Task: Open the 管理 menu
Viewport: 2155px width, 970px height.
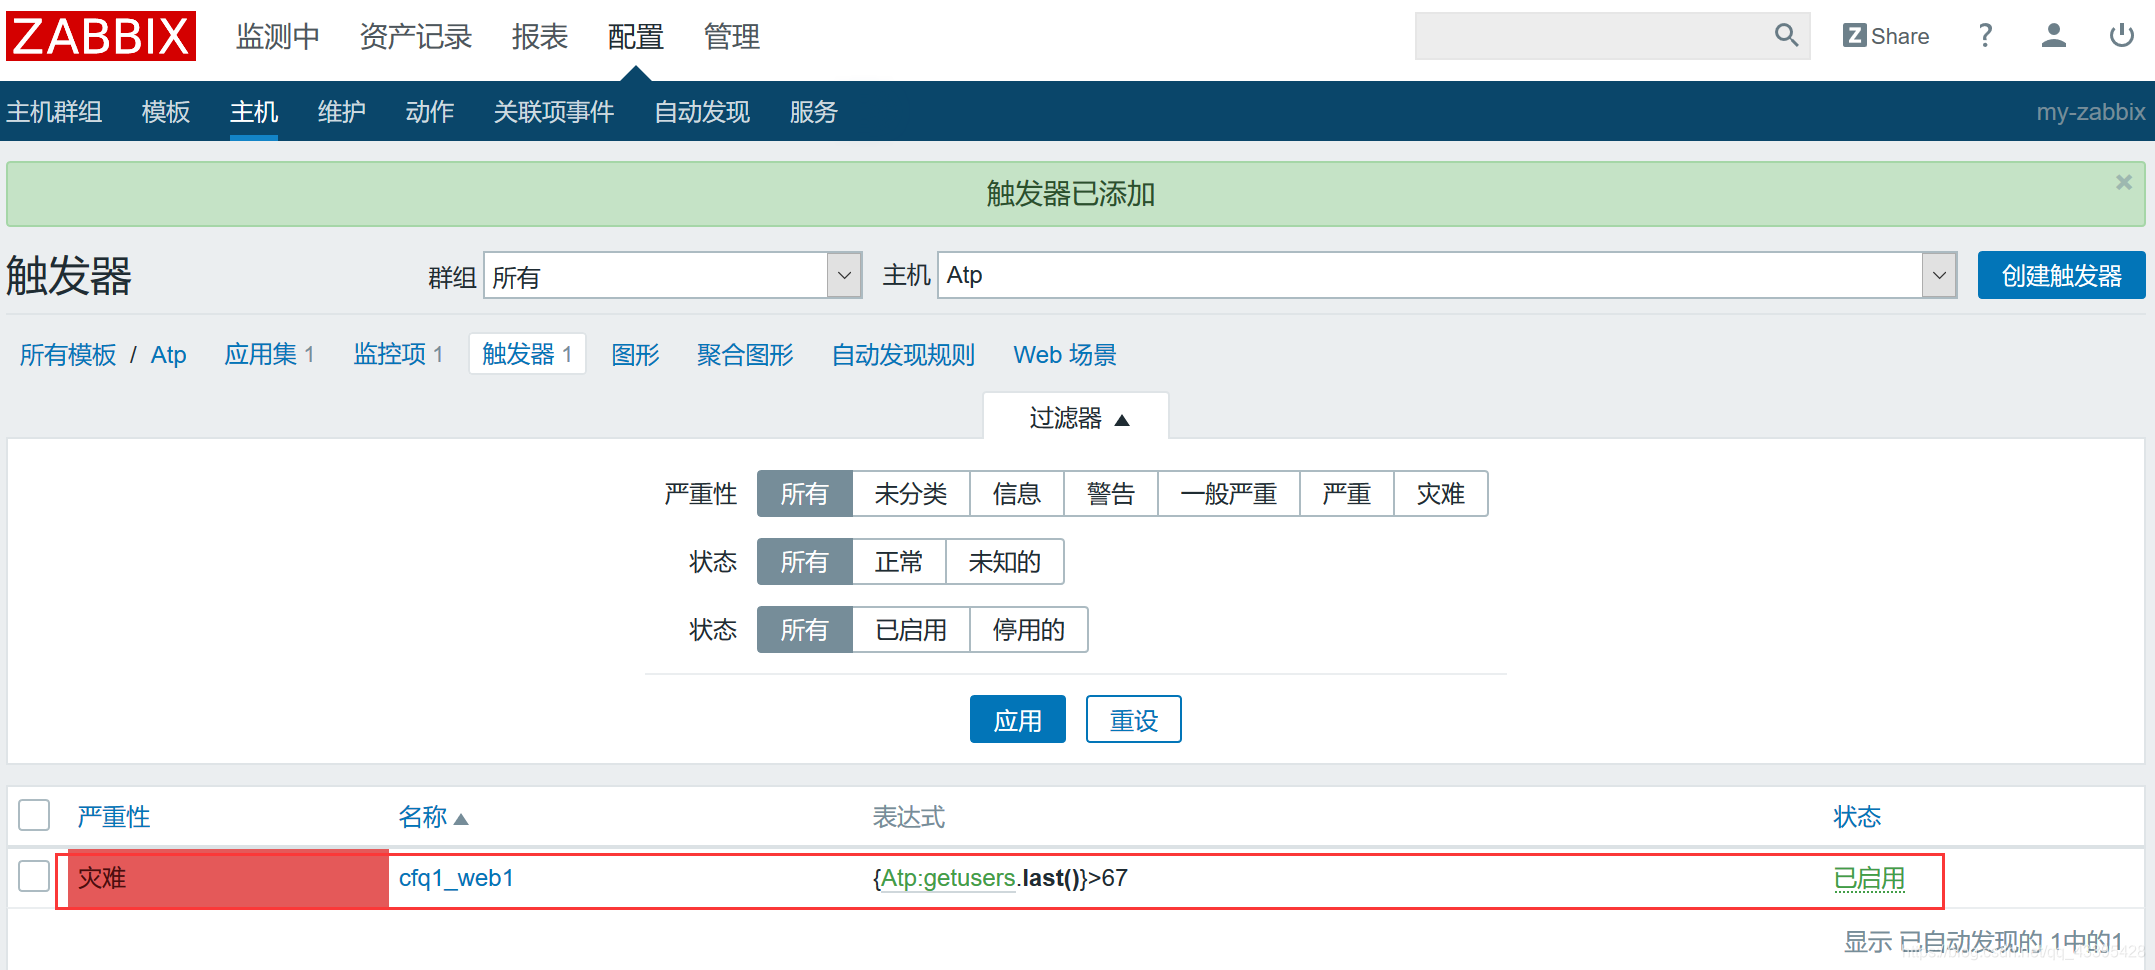Action: click(x=732, y=37)
